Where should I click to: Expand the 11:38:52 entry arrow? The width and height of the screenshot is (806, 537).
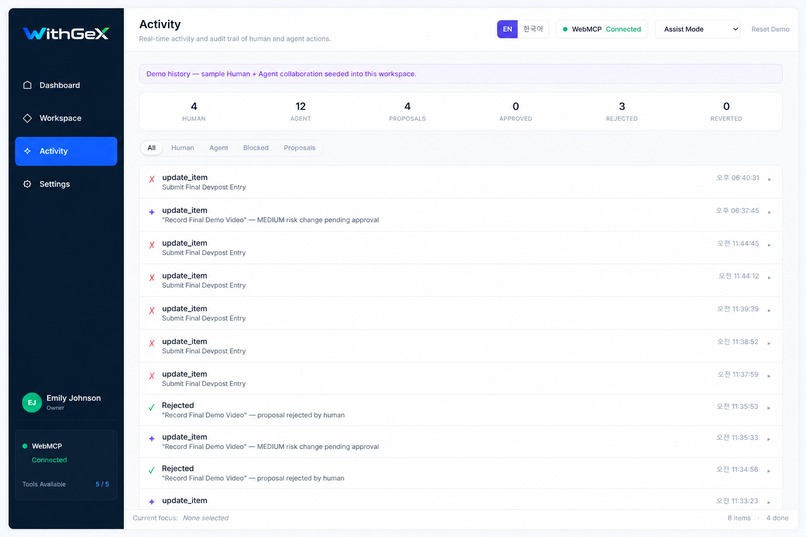pyautogui.click(x=770, y=343)
